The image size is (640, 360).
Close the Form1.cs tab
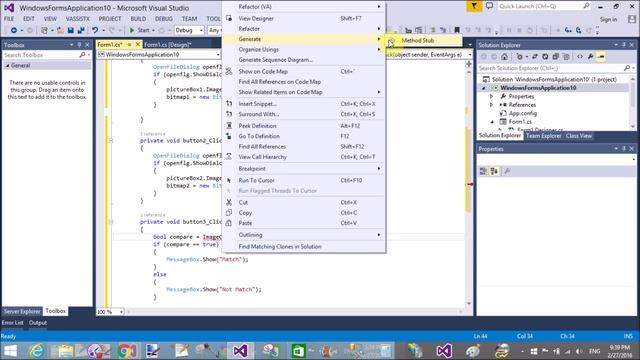[138, 44]
